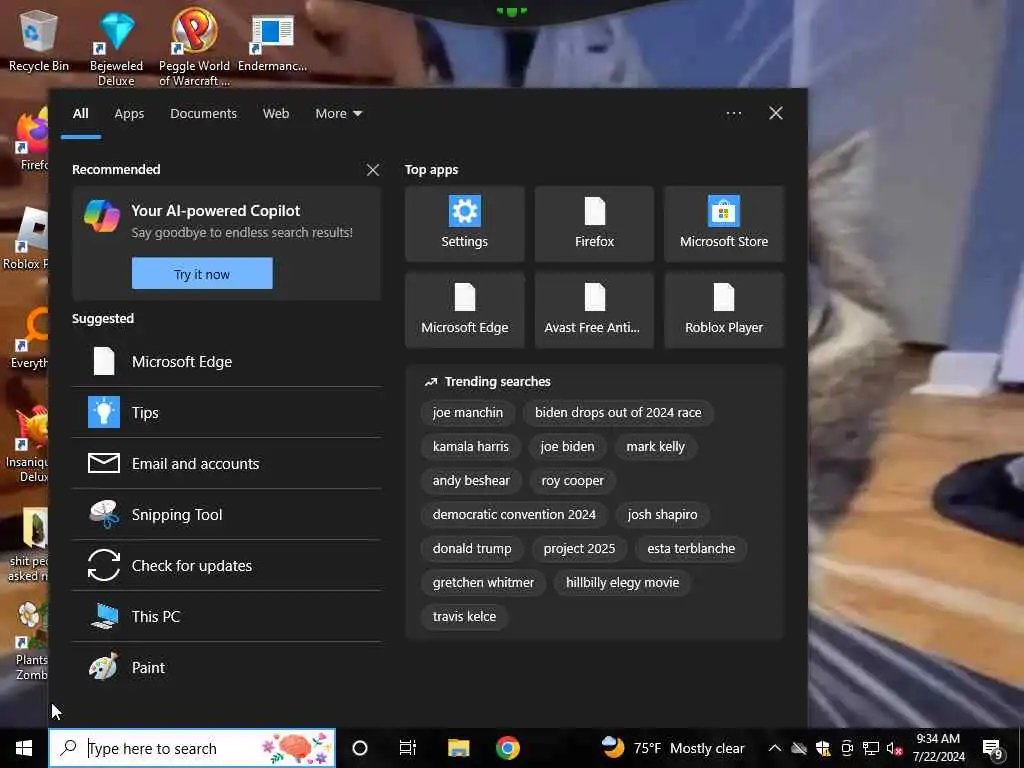
Task: Select the Check for updates suggestion
Action: point(226,566)
